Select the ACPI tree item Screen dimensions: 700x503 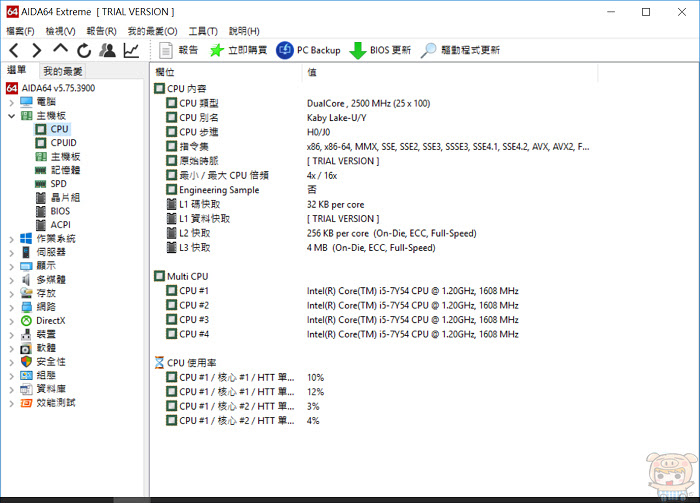[x=53, y=225]
